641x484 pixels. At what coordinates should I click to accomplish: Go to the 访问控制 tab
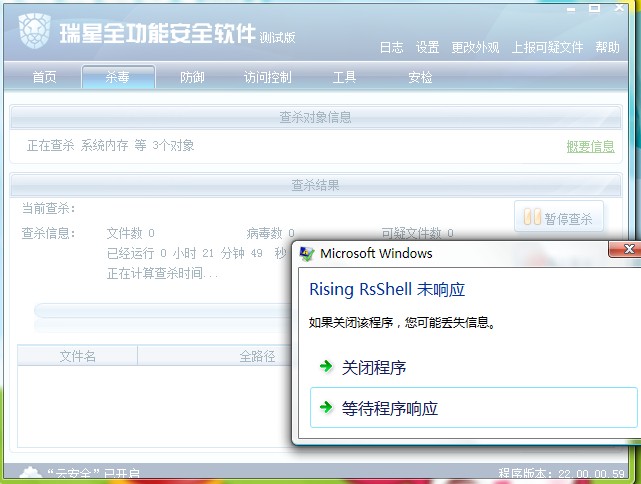267,77
